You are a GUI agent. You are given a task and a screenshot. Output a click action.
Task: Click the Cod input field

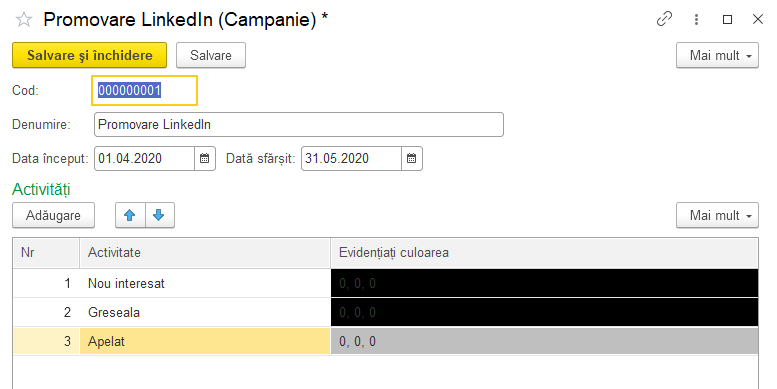[144, 90]
